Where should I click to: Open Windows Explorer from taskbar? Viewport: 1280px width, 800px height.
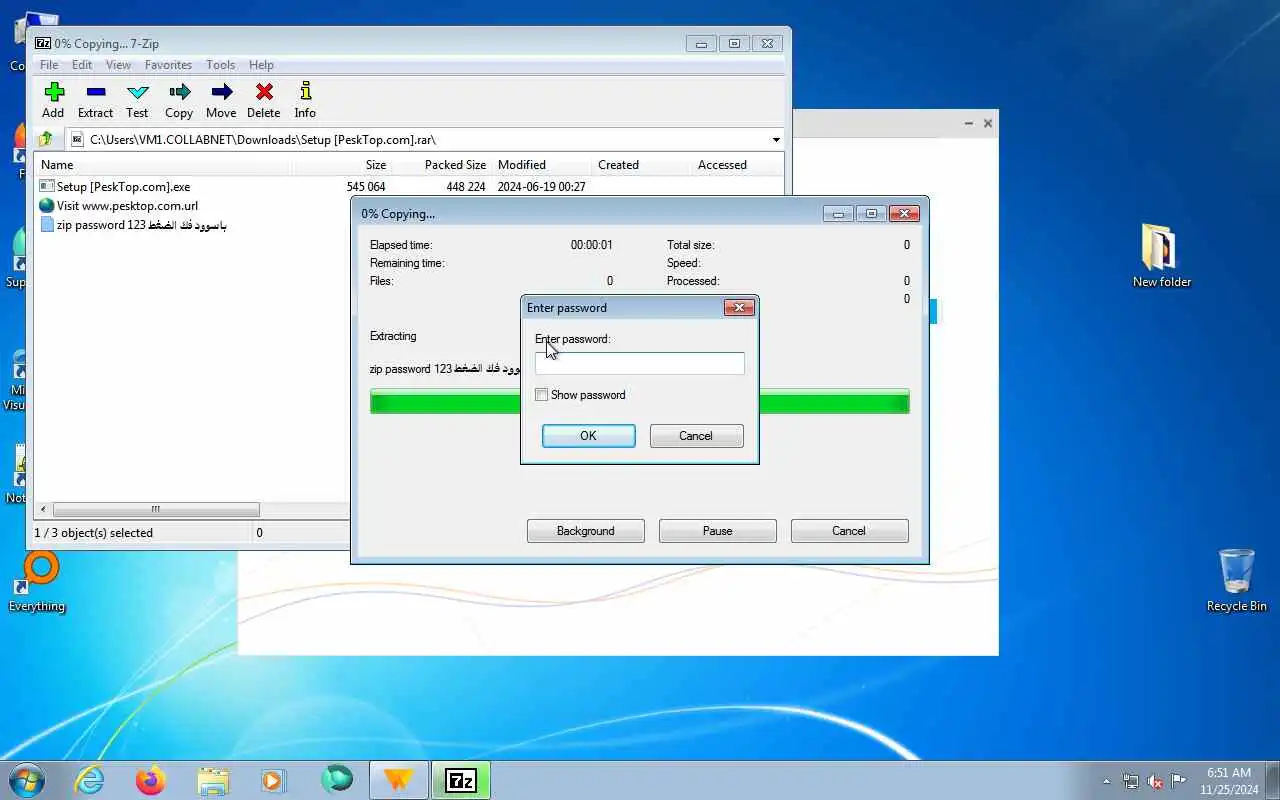(213, 780)
